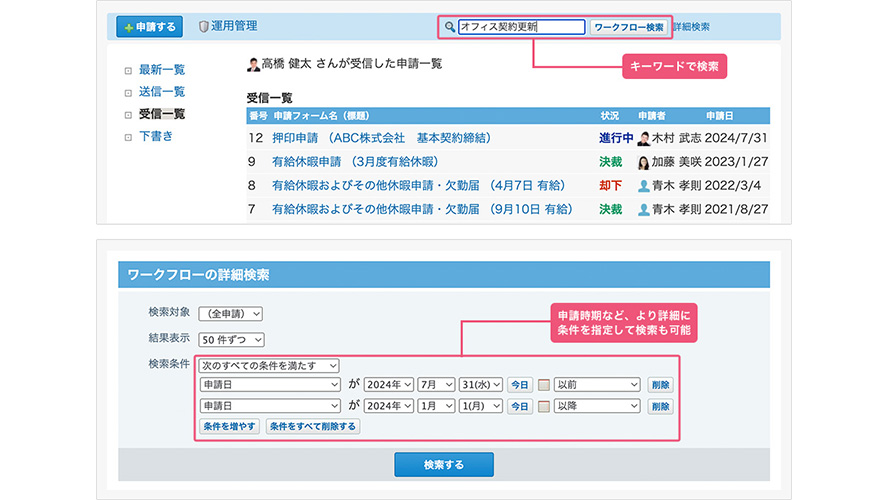Open 有給休暇申請 (3月度有給休暇) request

point(355,161)
